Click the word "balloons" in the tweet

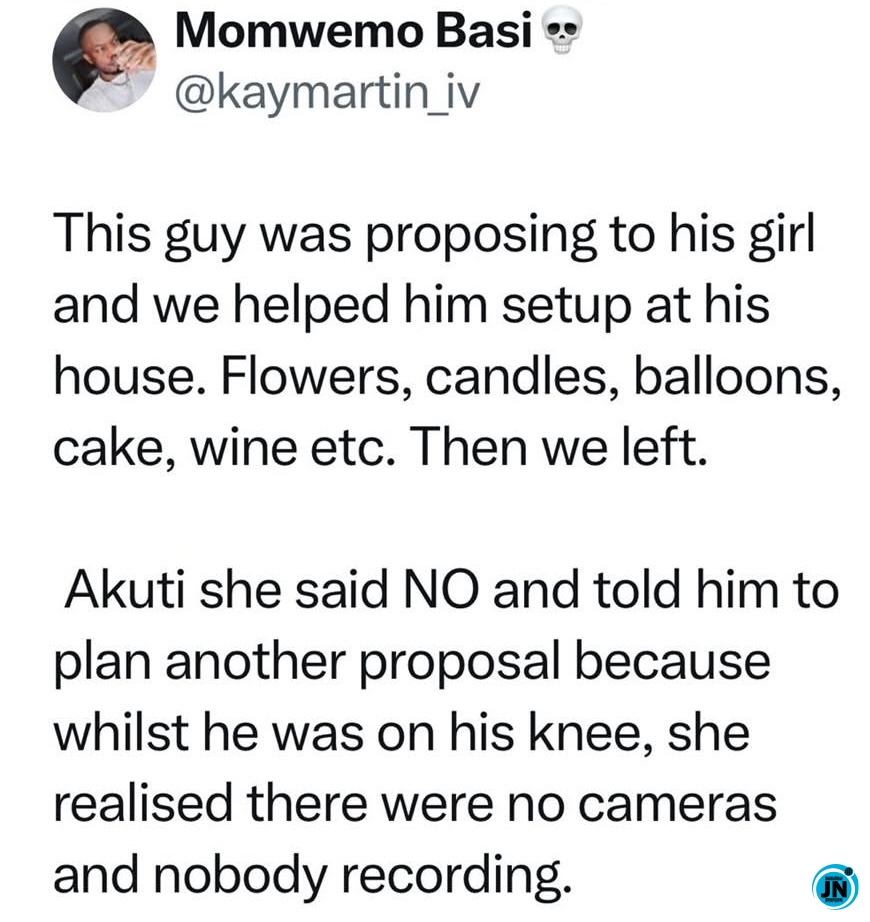[730, 380]
